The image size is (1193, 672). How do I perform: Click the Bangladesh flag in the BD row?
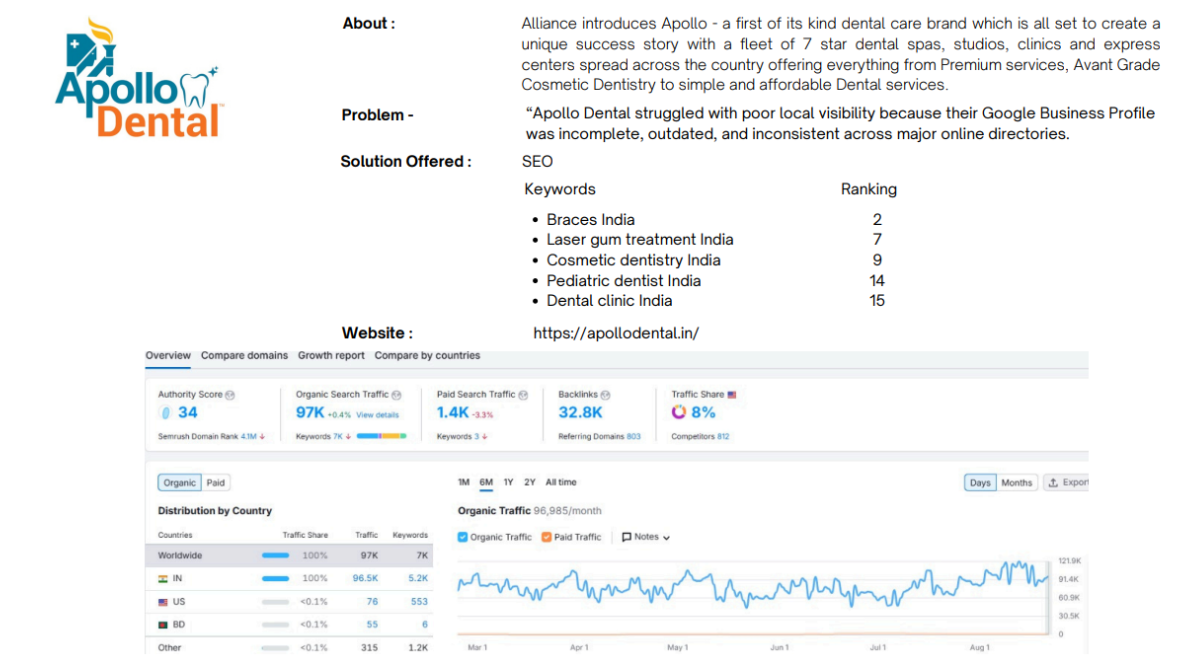tap(163, 625)
